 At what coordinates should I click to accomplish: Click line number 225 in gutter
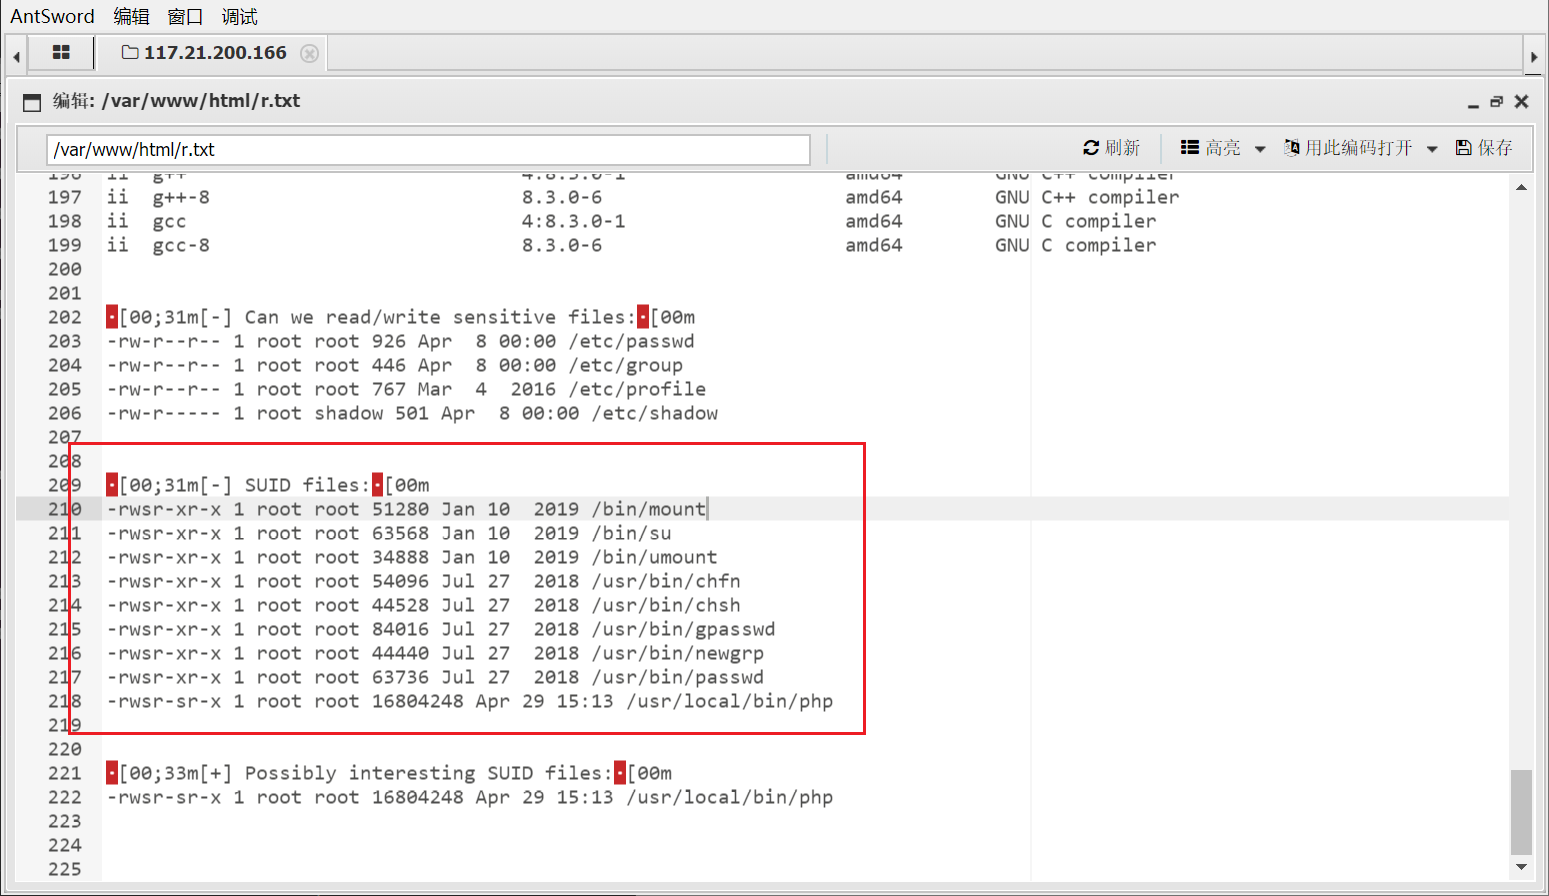(65, 869)
